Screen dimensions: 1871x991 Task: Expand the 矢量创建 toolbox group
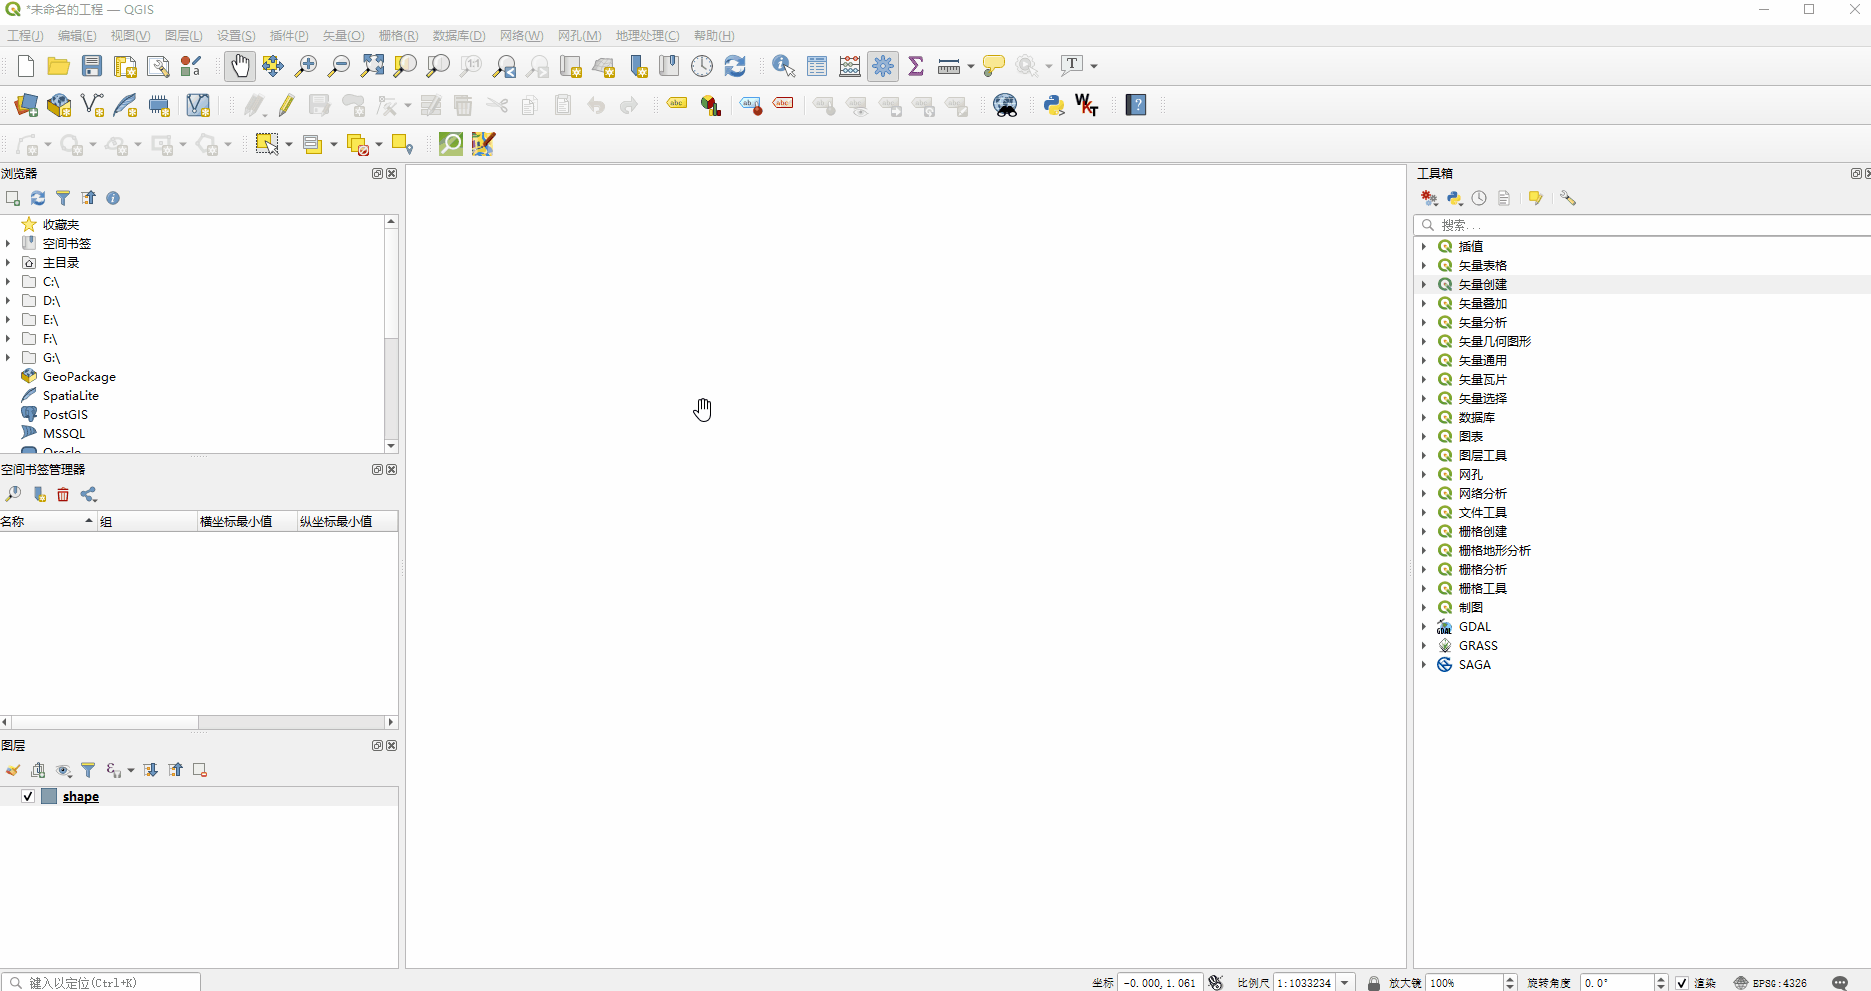[x=1424, y=285]
